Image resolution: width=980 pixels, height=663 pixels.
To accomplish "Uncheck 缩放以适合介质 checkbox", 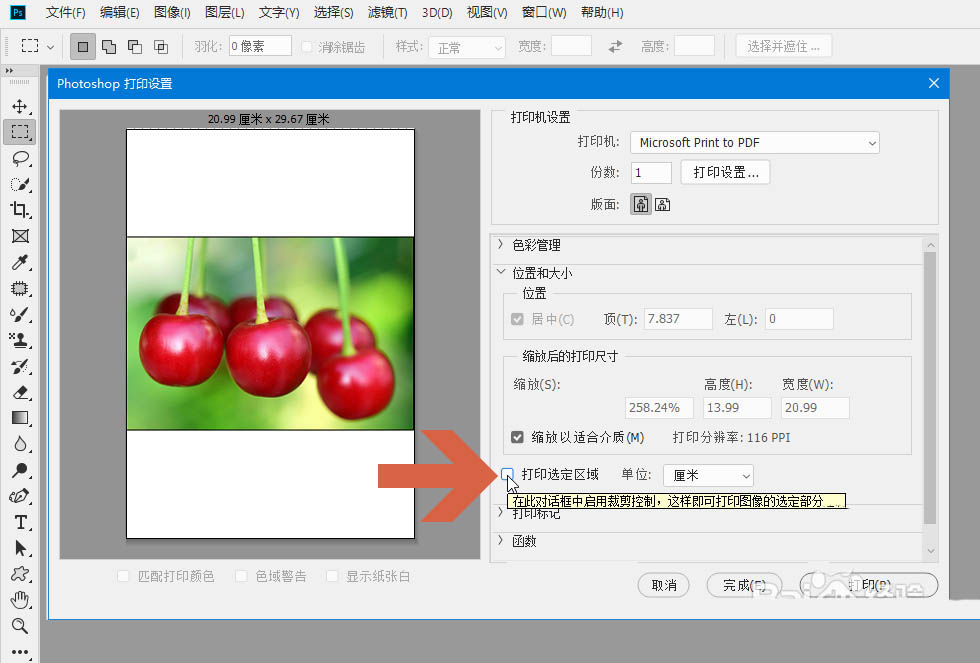I will coord(517,437).
